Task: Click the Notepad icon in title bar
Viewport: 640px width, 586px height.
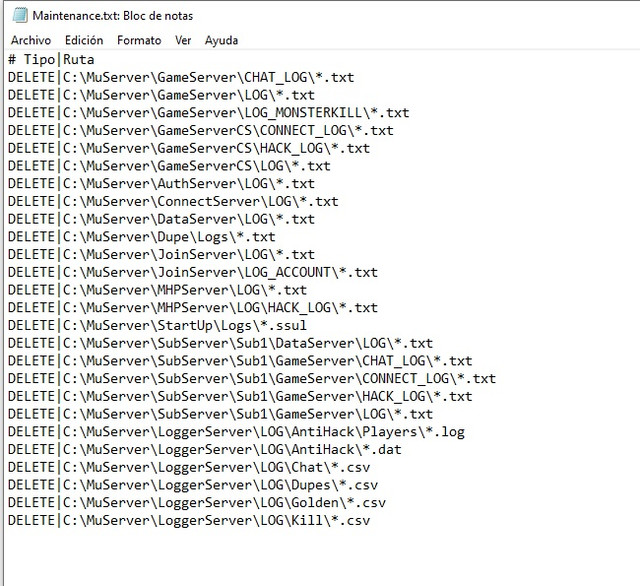Action: coord(20,16)
